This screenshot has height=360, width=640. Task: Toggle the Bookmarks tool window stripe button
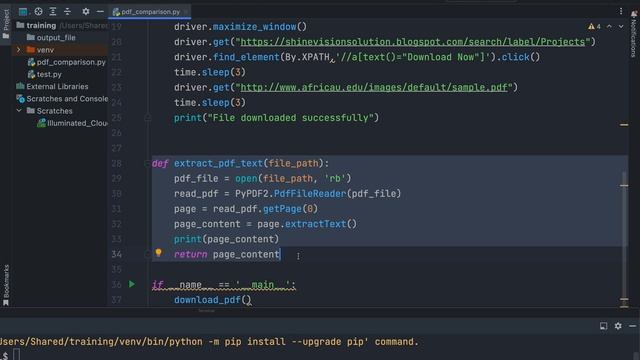[6, 285]
